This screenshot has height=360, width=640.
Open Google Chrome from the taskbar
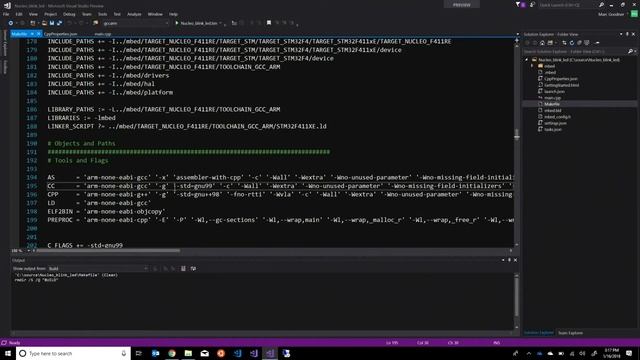point(172,353)
